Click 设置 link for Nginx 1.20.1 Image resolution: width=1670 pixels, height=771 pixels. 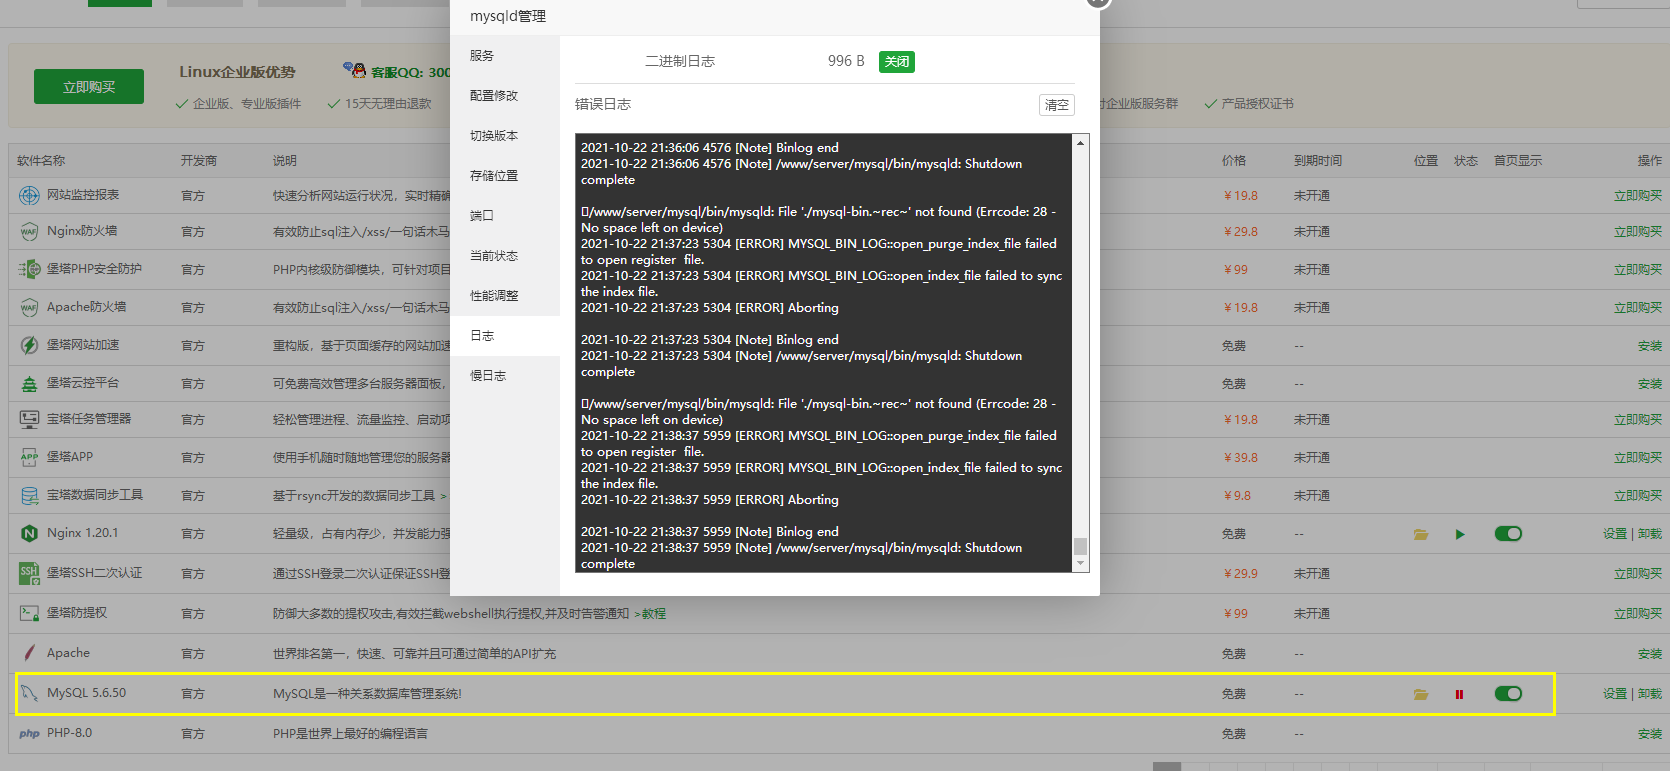tap(1615, 534)
